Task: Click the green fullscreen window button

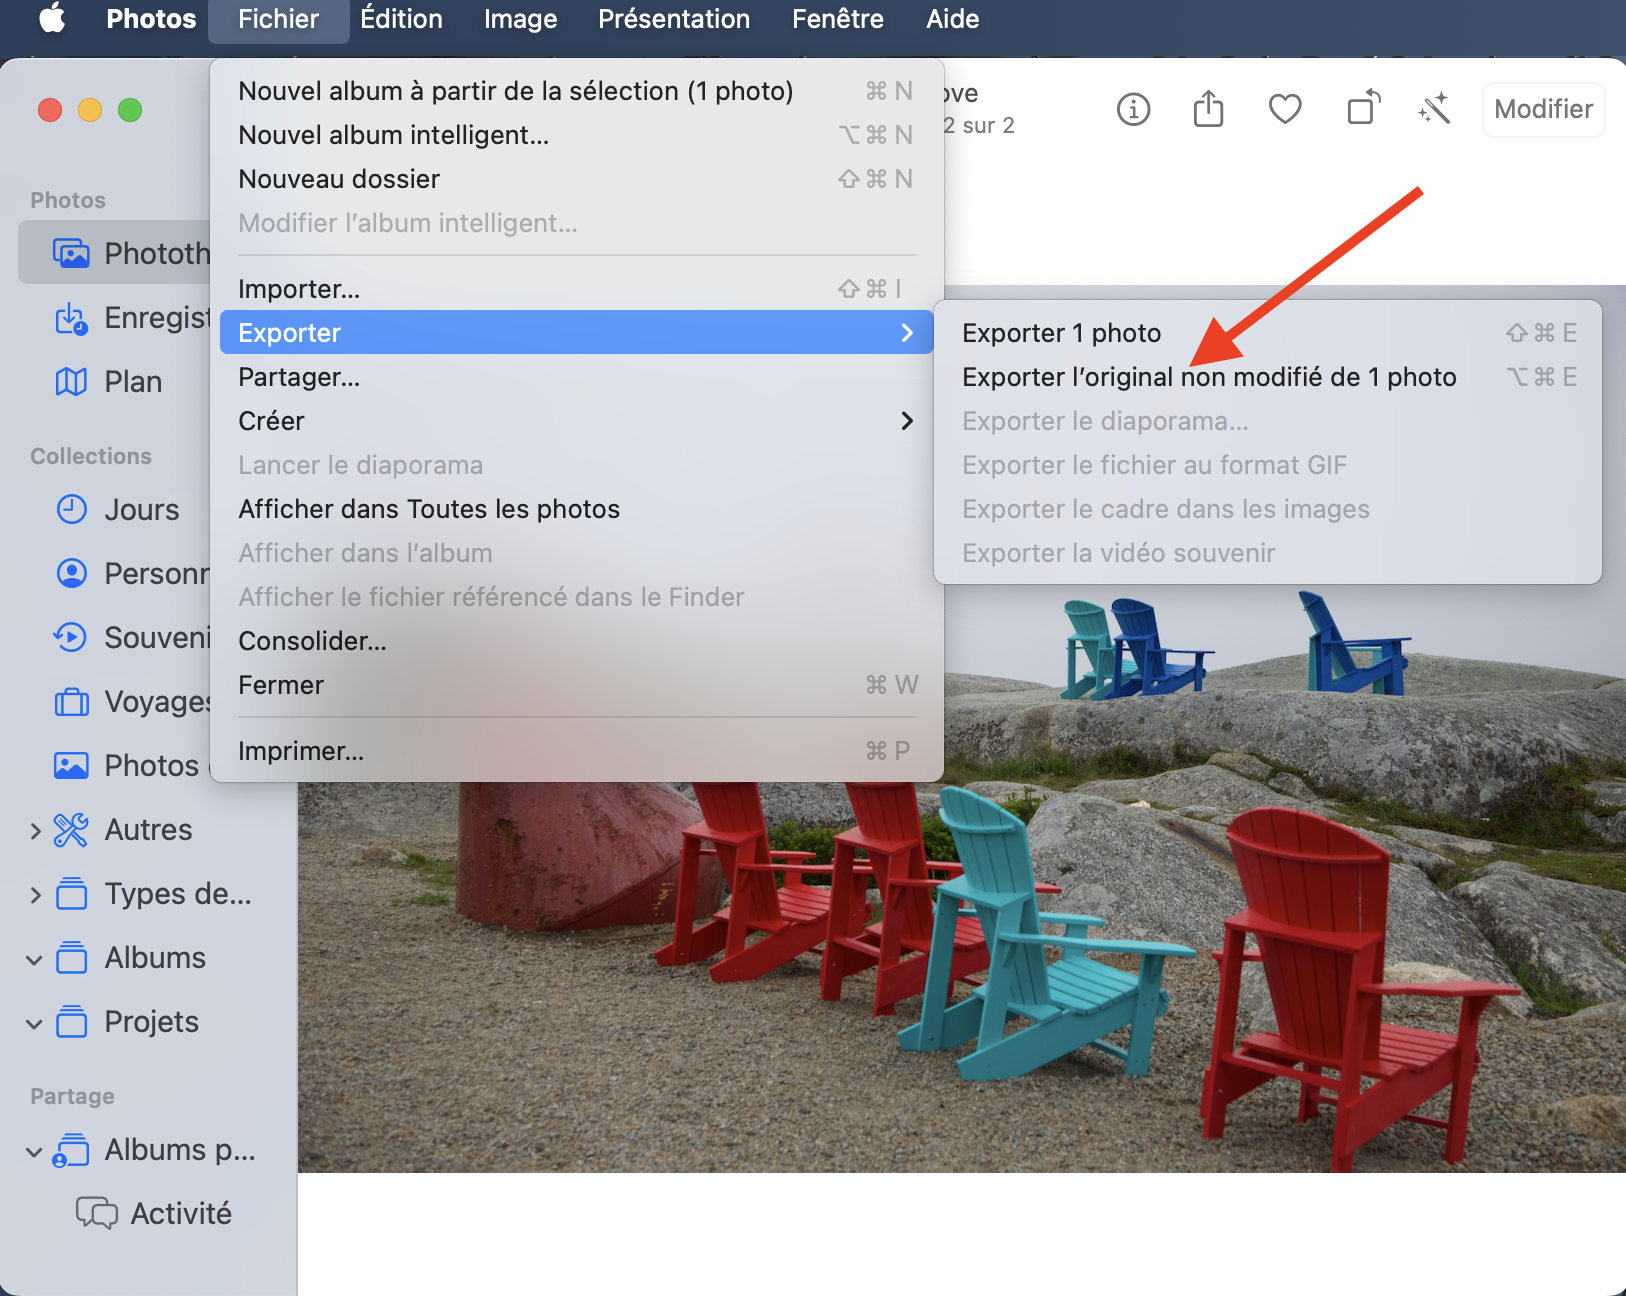Action: (130, 110)
